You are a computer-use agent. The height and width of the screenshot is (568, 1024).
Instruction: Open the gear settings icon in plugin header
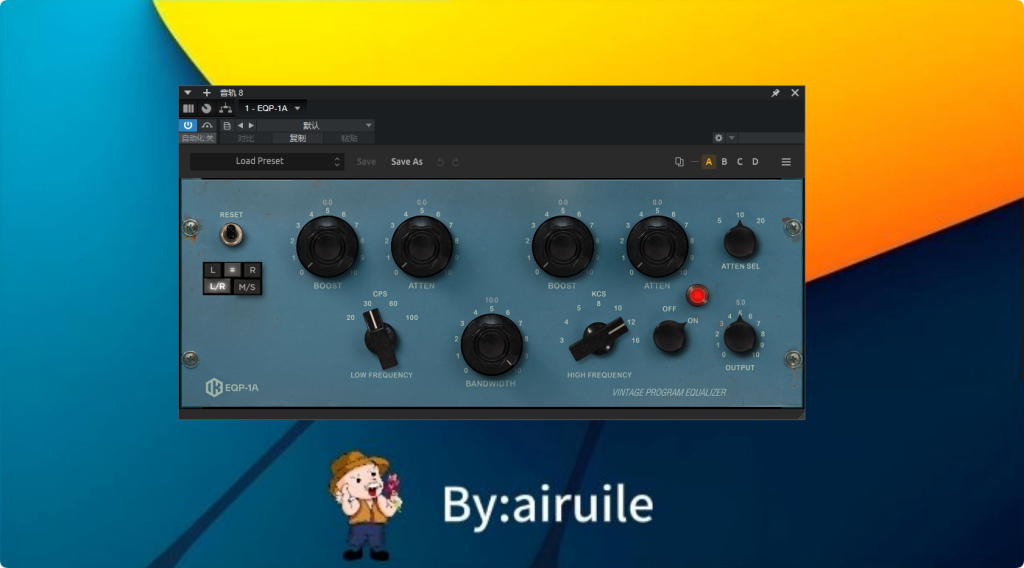pyautogui.click(x=718, y=138)
